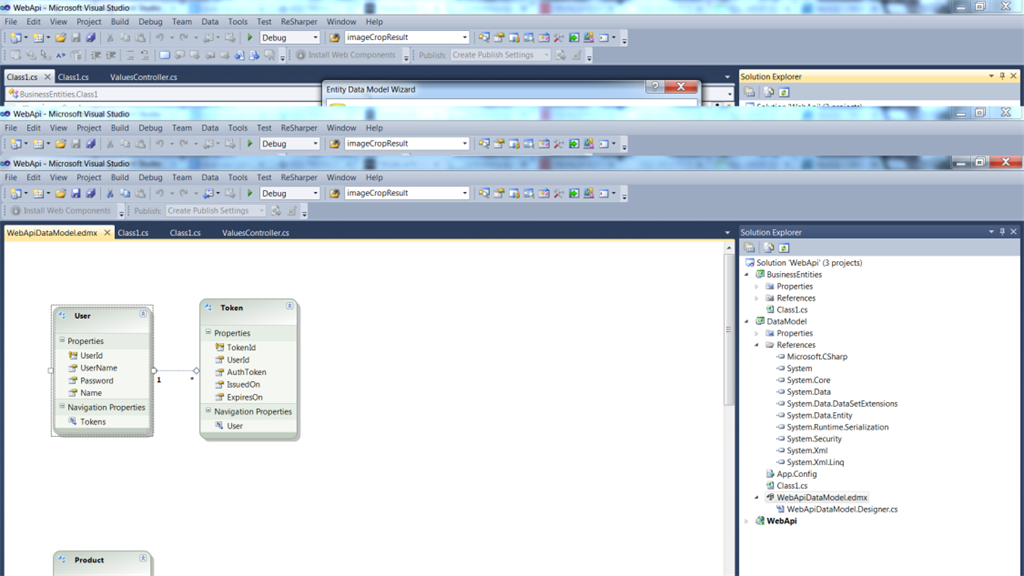Select ExpiresOn property in Token entity
Viewport: 1024px width, 576px height.
[244, 397]
